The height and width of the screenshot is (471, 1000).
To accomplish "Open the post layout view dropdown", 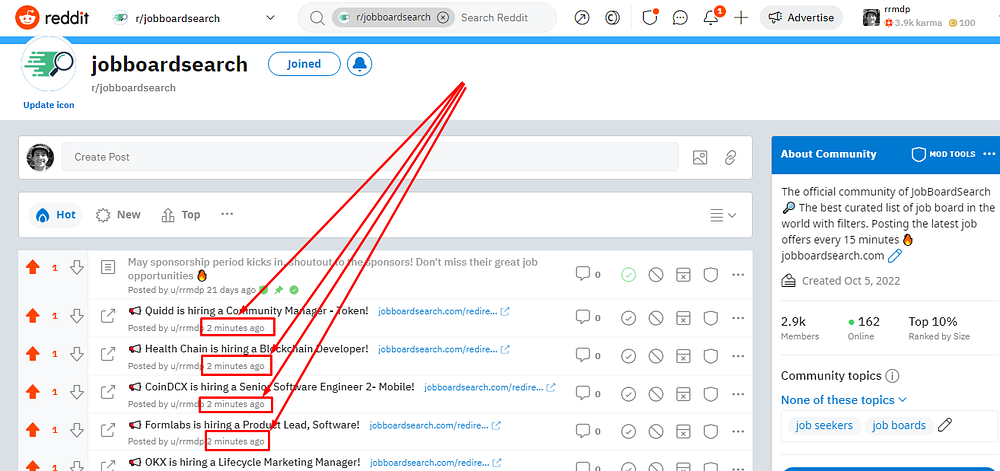I will point(723,215).
